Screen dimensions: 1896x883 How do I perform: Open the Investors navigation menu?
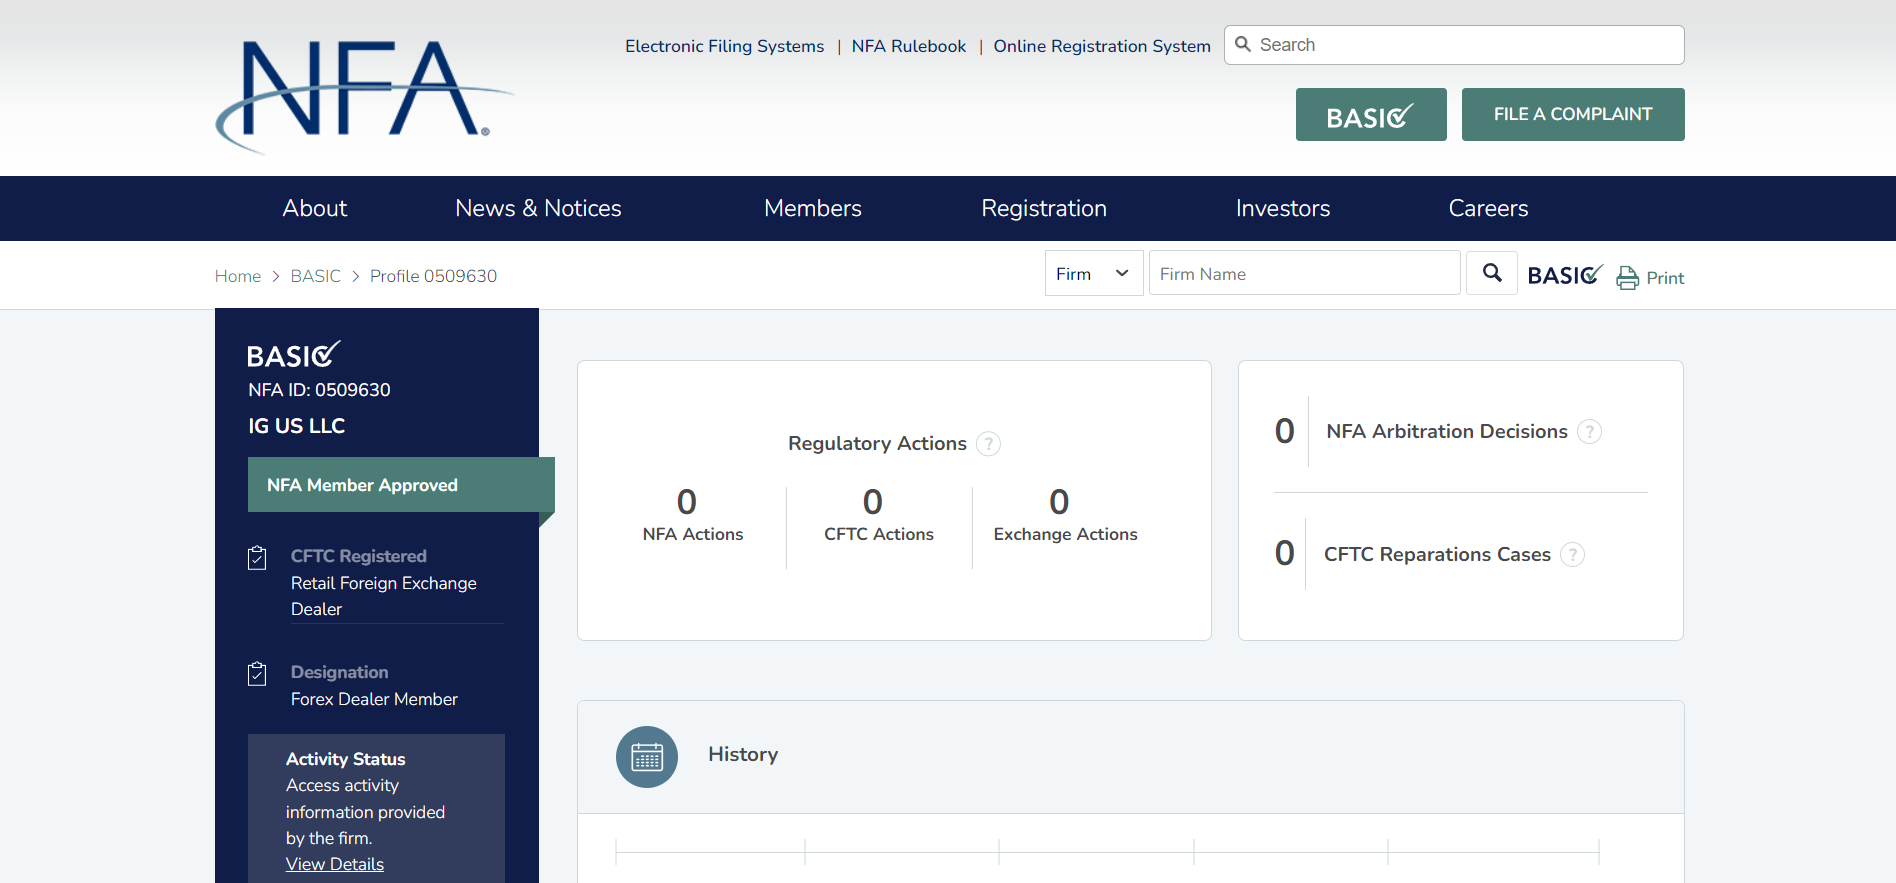[x=1282, y=208]
